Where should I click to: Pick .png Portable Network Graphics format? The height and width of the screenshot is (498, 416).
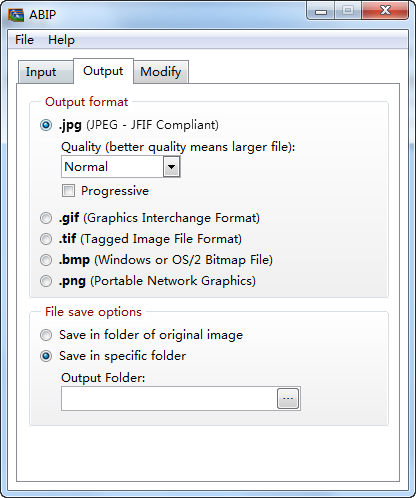(x=46, y=281)
